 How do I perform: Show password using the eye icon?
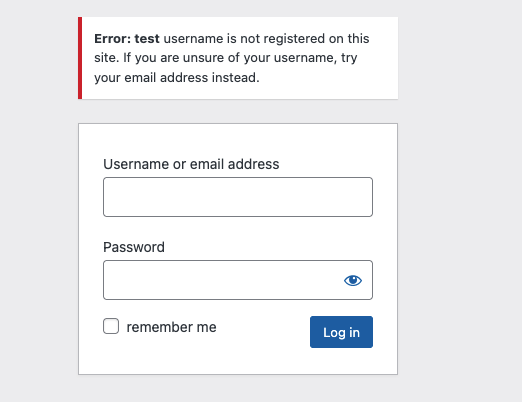pos(353,280)
